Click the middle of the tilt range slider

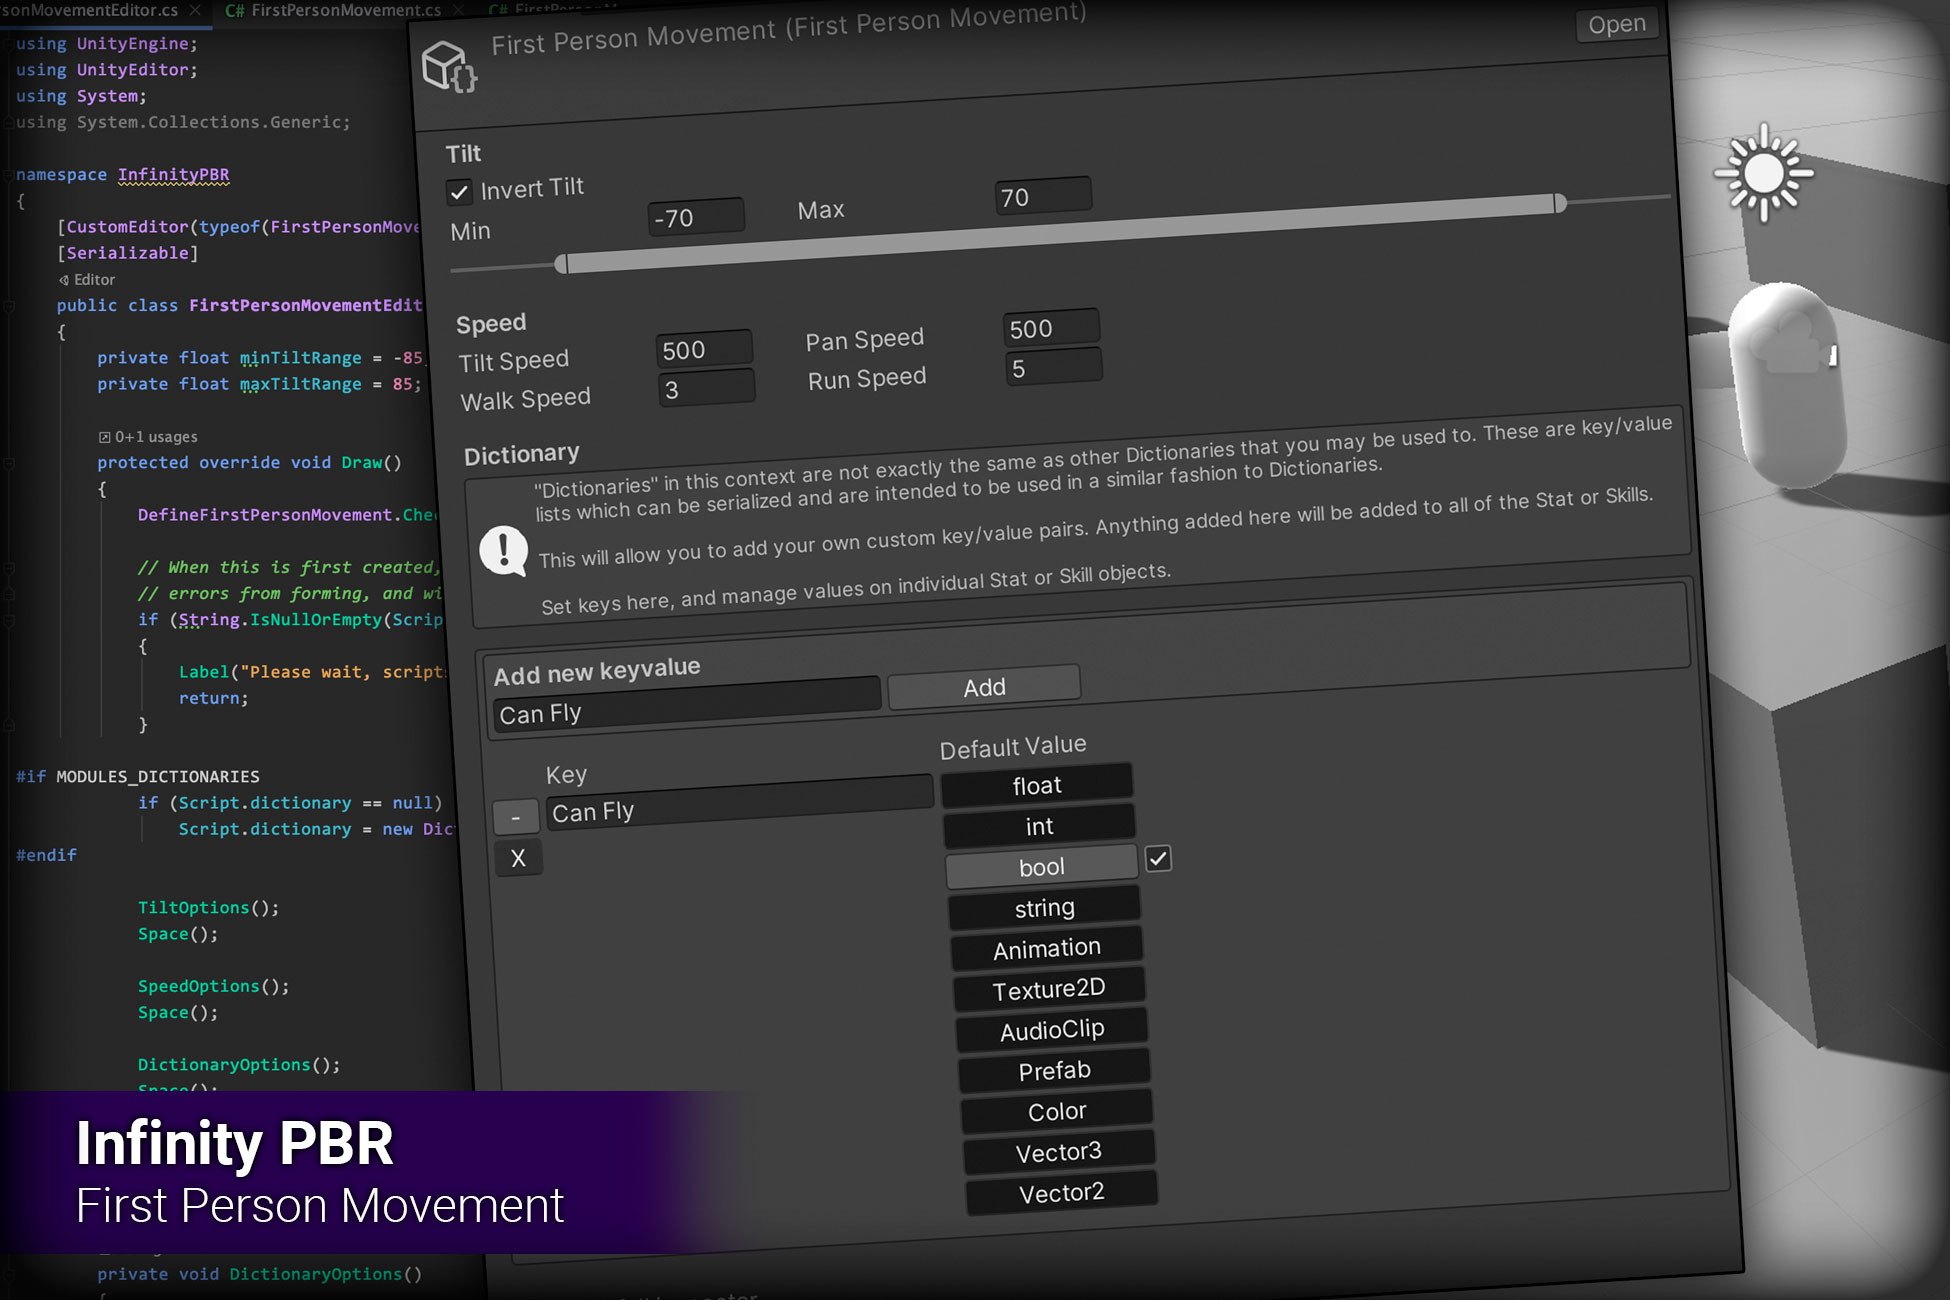1060,233
